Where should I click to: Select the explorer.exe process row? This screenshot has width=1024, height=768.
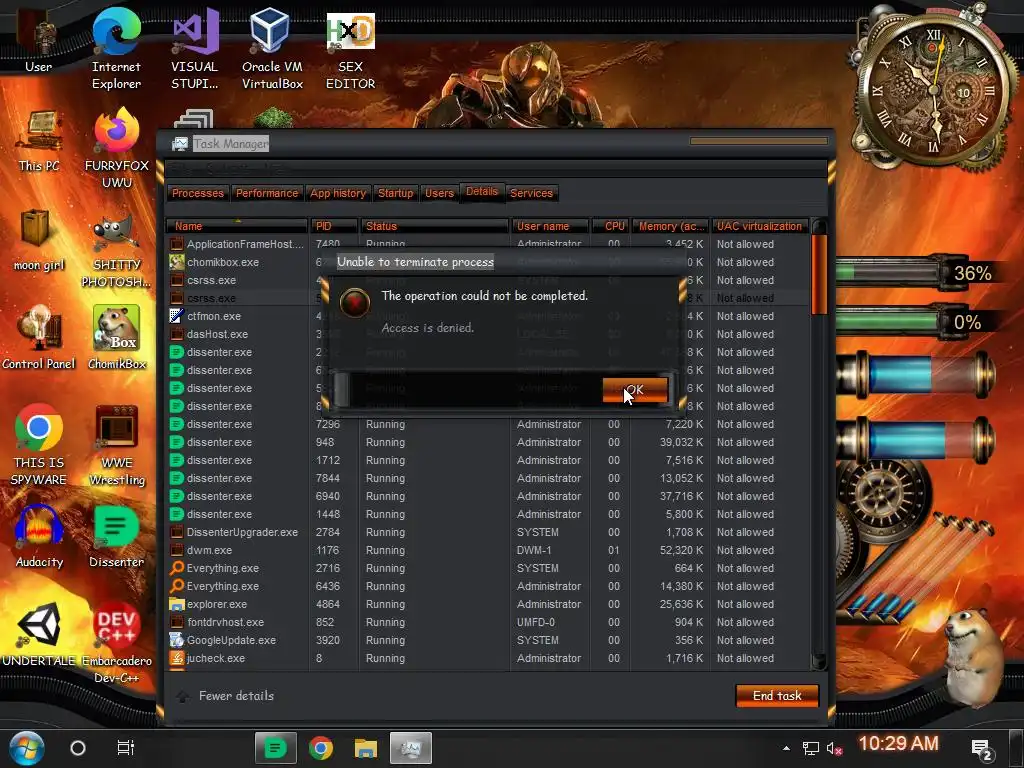(x=488, y=605)
